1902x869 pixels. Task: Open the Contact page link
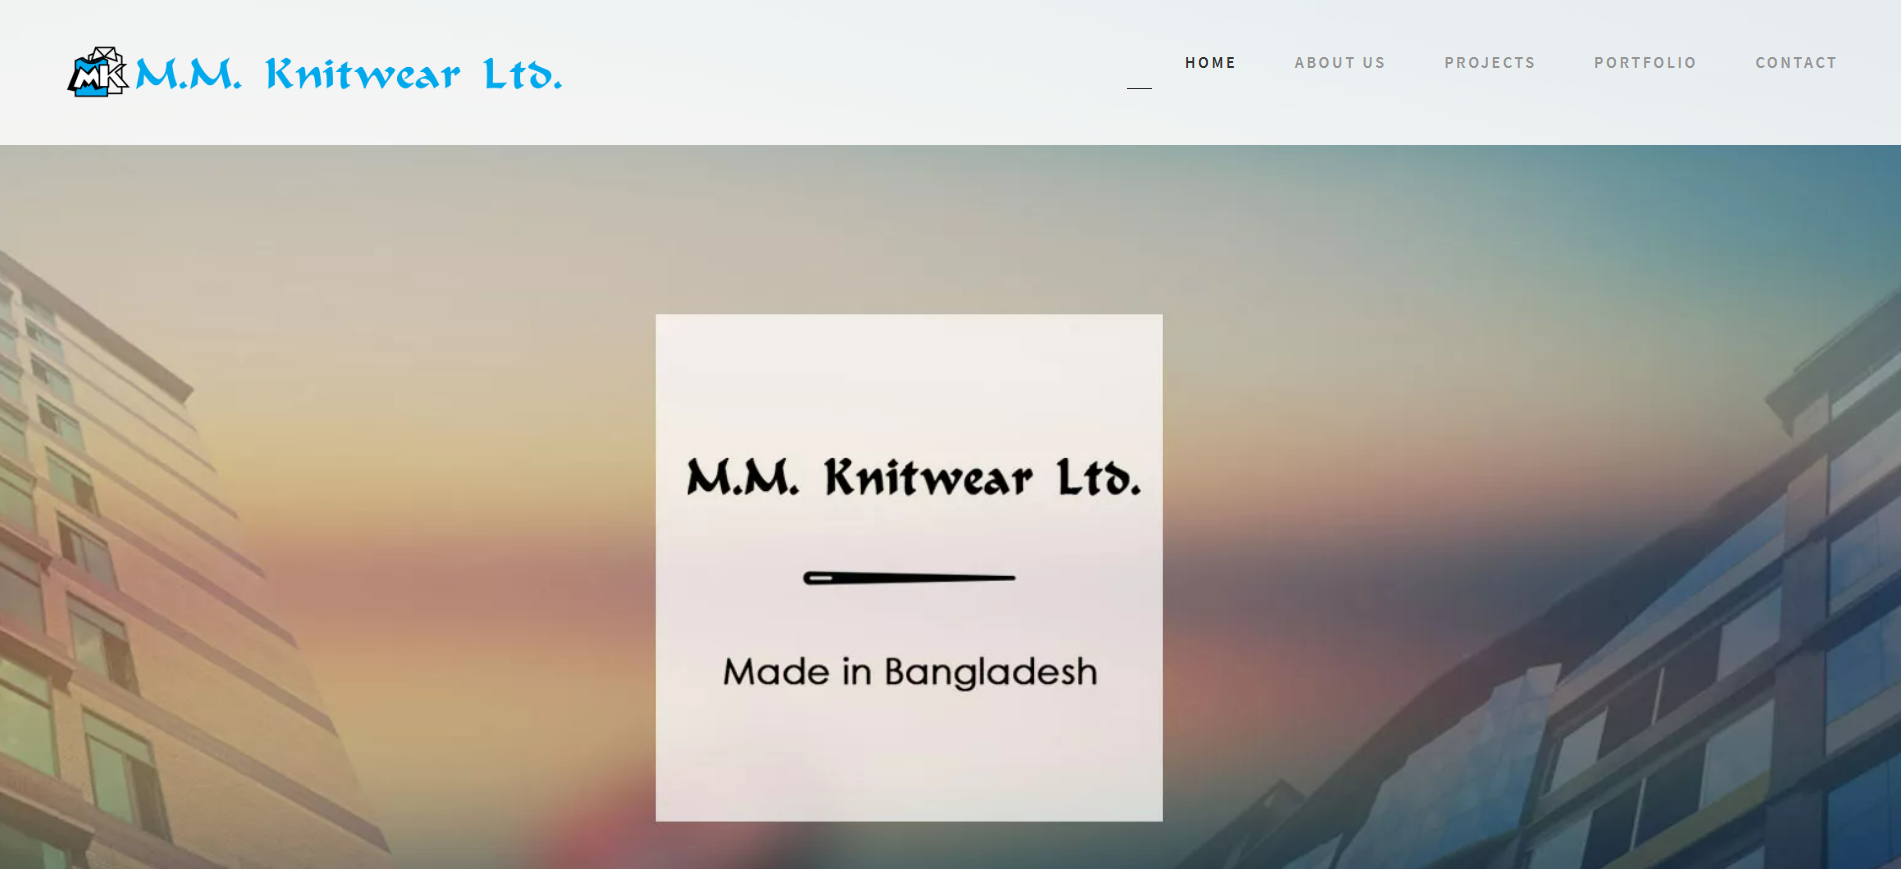(x=1796, y=62)
